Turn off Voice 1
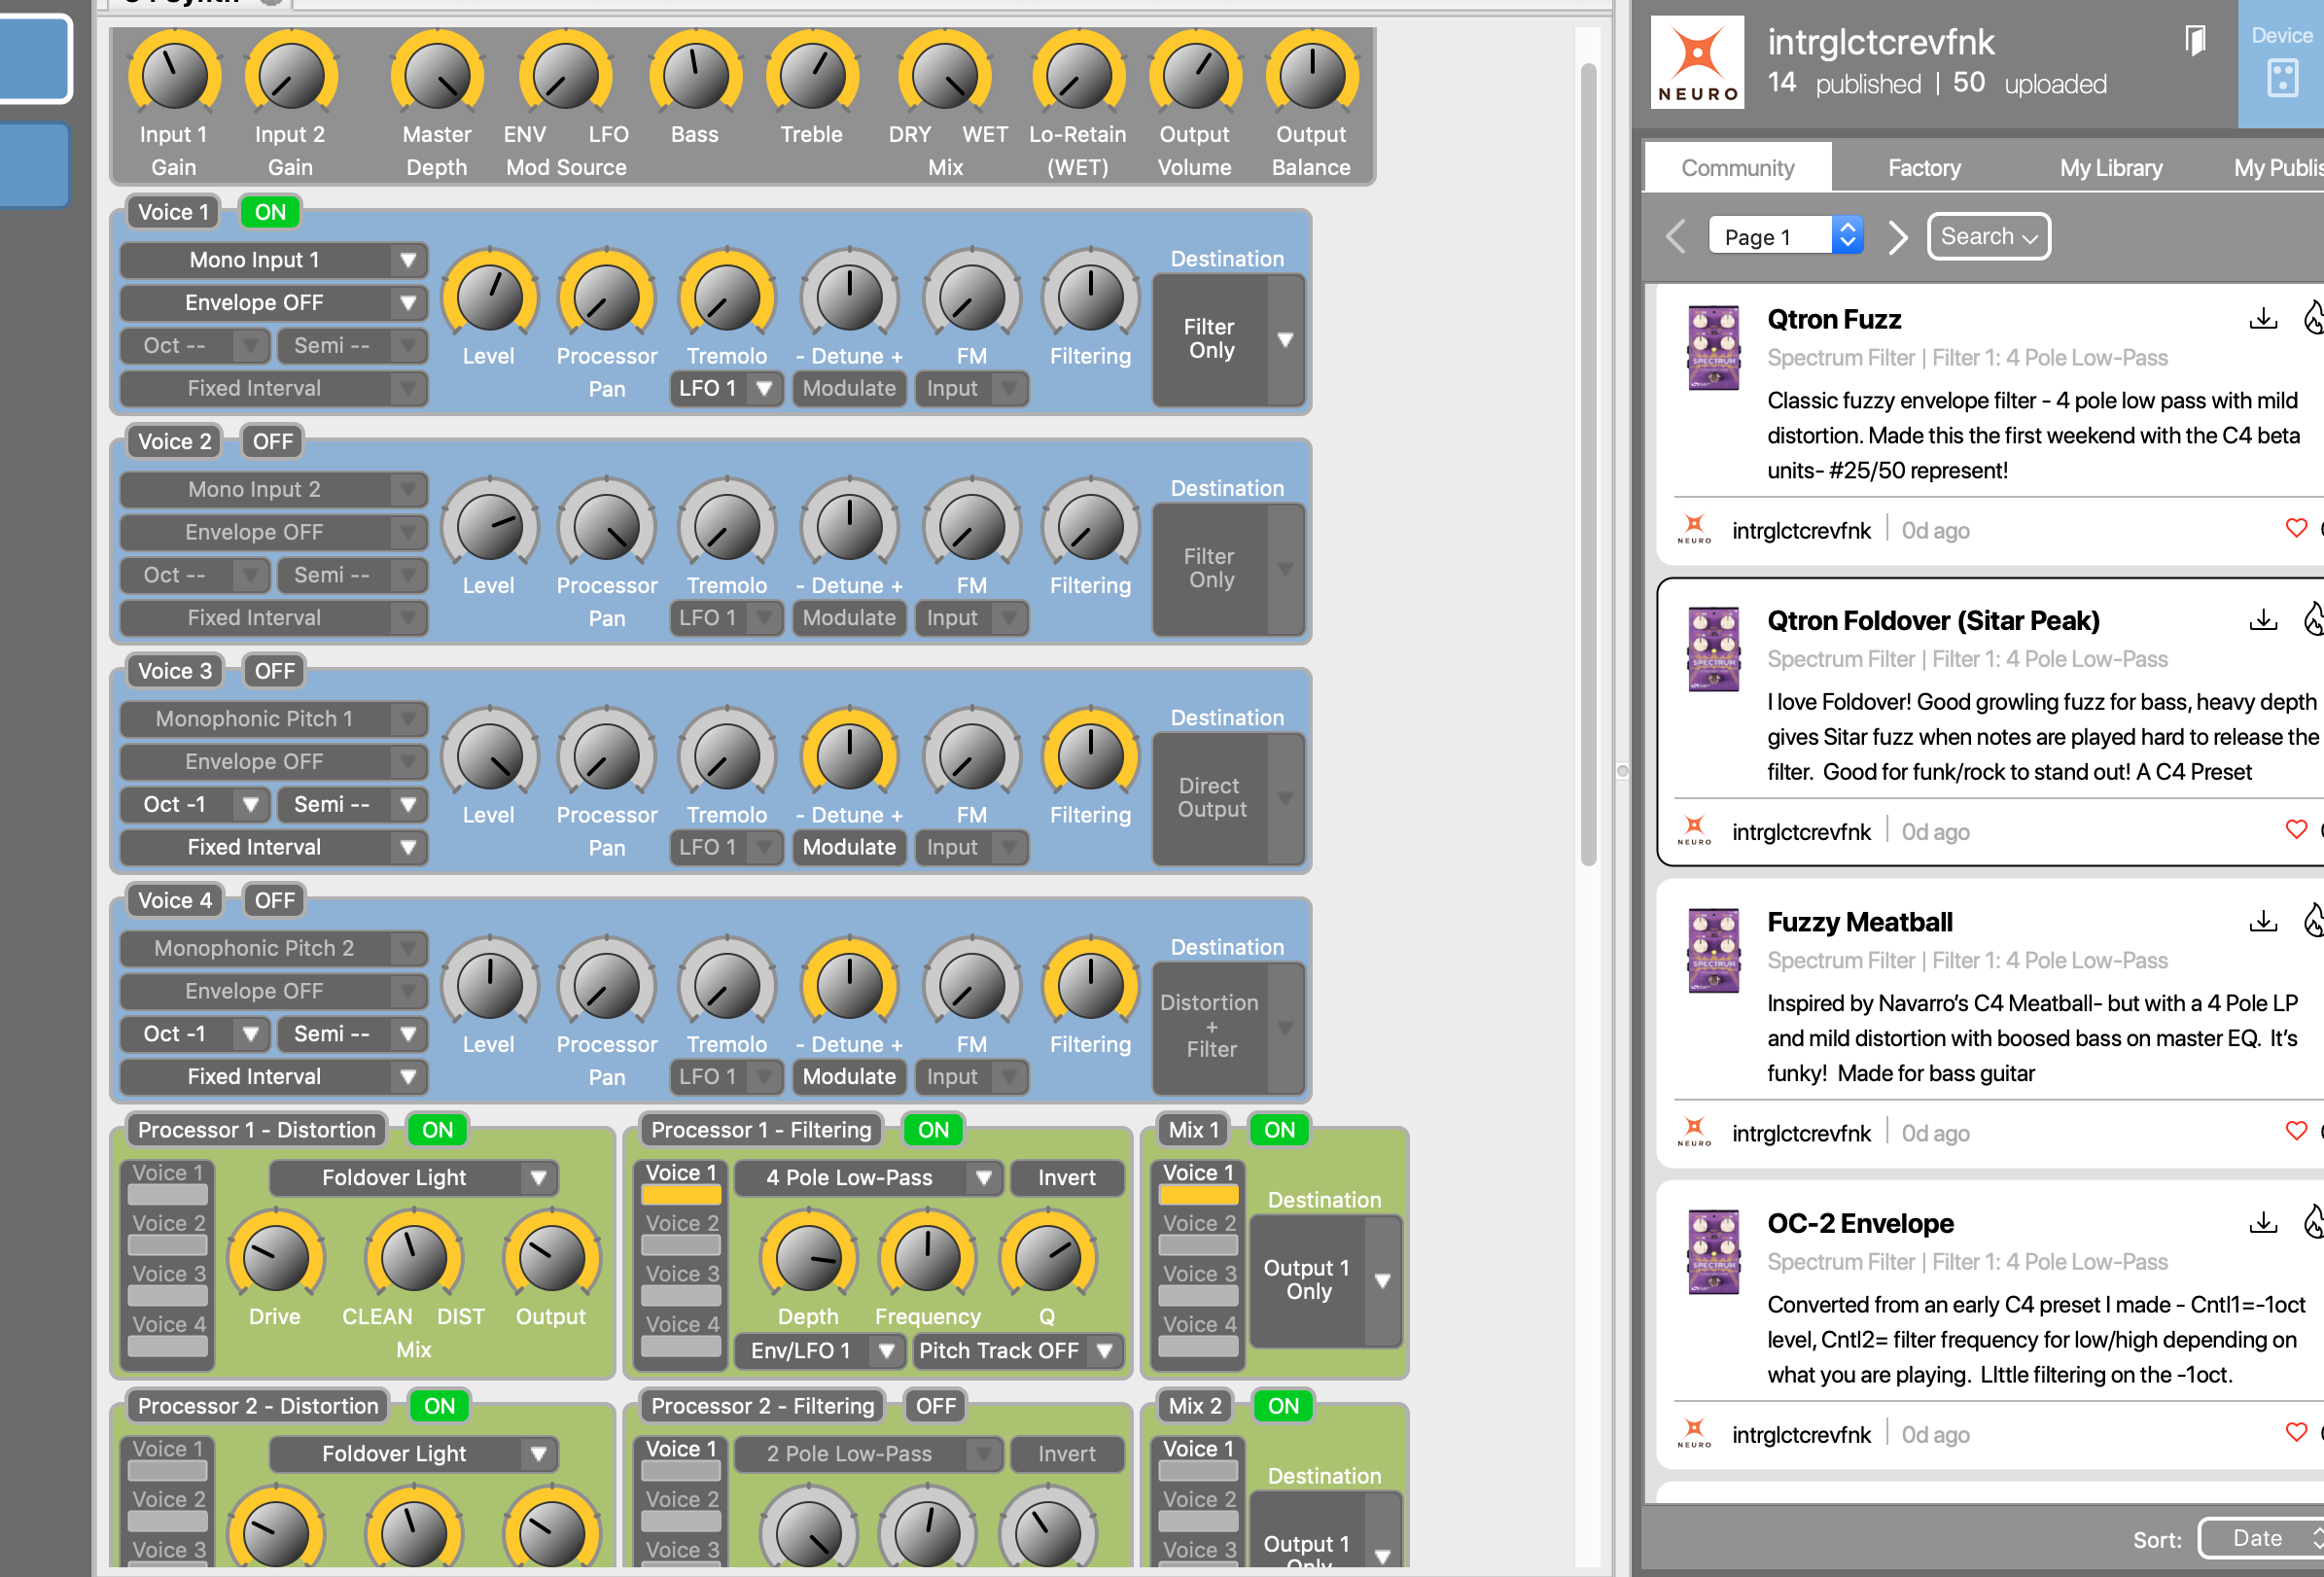This screenshot has width=2324, height=1577. (x=270, y=212)
